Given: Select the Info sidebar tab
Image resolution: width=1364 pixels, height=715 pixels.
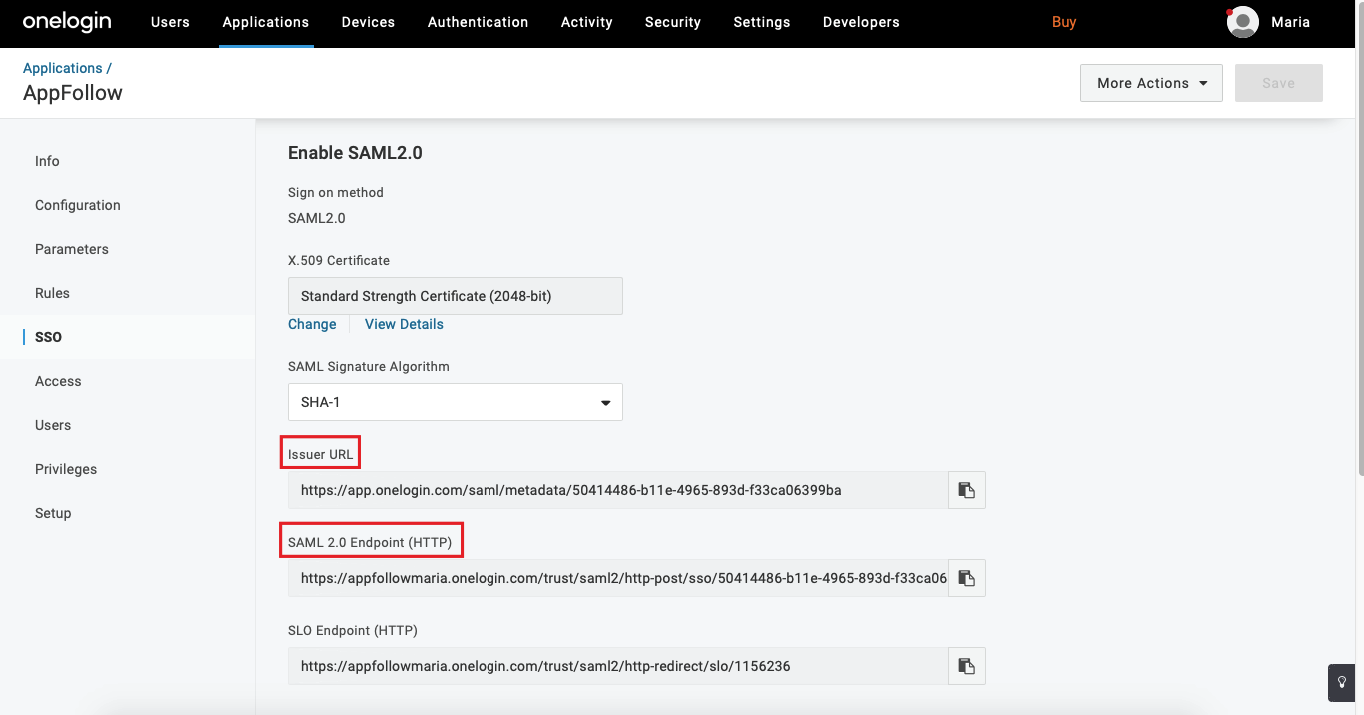Looking at the screenshot, I should (47, 161).
